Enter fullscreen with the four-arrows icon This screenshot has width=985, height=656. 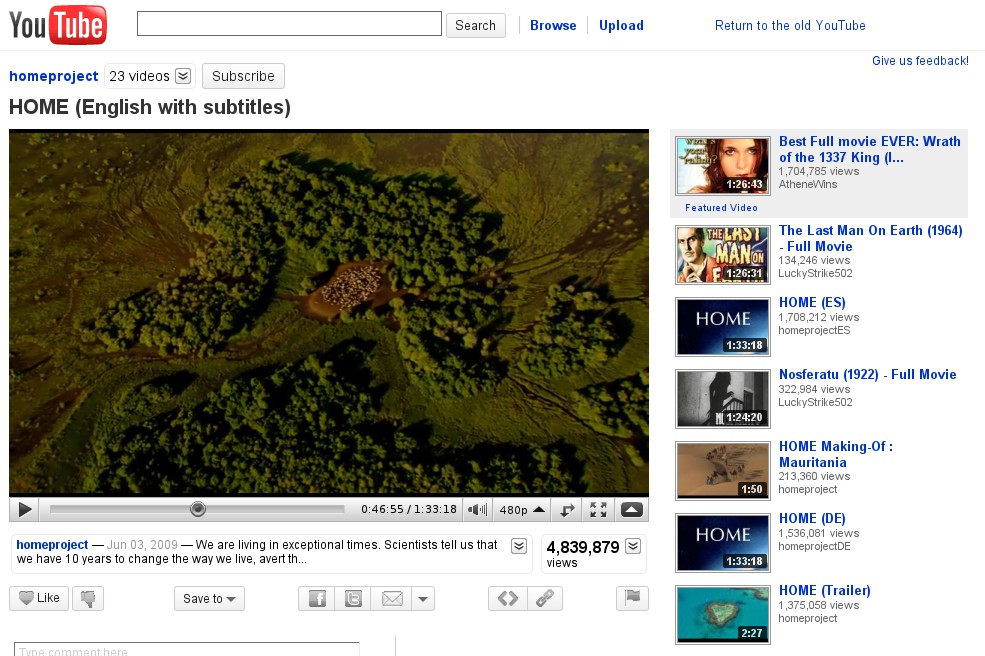[x=598, y=510]
